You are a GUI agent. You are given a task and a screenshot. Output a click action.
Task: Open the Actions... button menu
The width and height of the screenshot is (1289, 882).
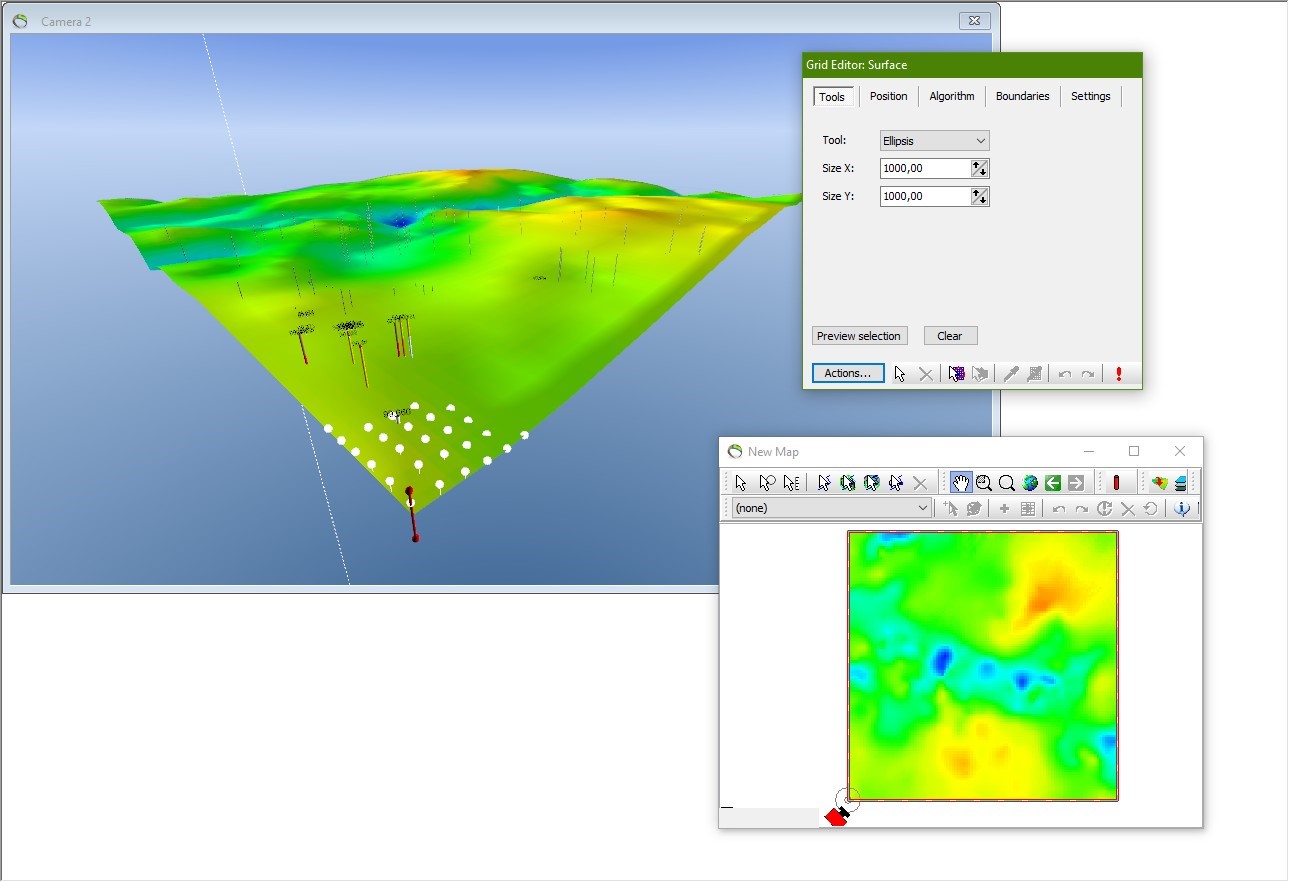848,373
